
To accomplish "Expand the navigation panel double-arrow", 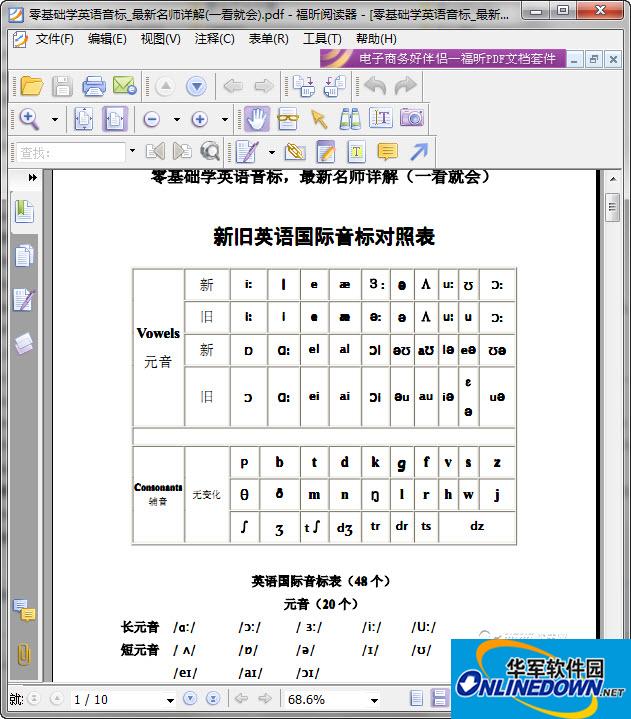I will click(33, 177).
